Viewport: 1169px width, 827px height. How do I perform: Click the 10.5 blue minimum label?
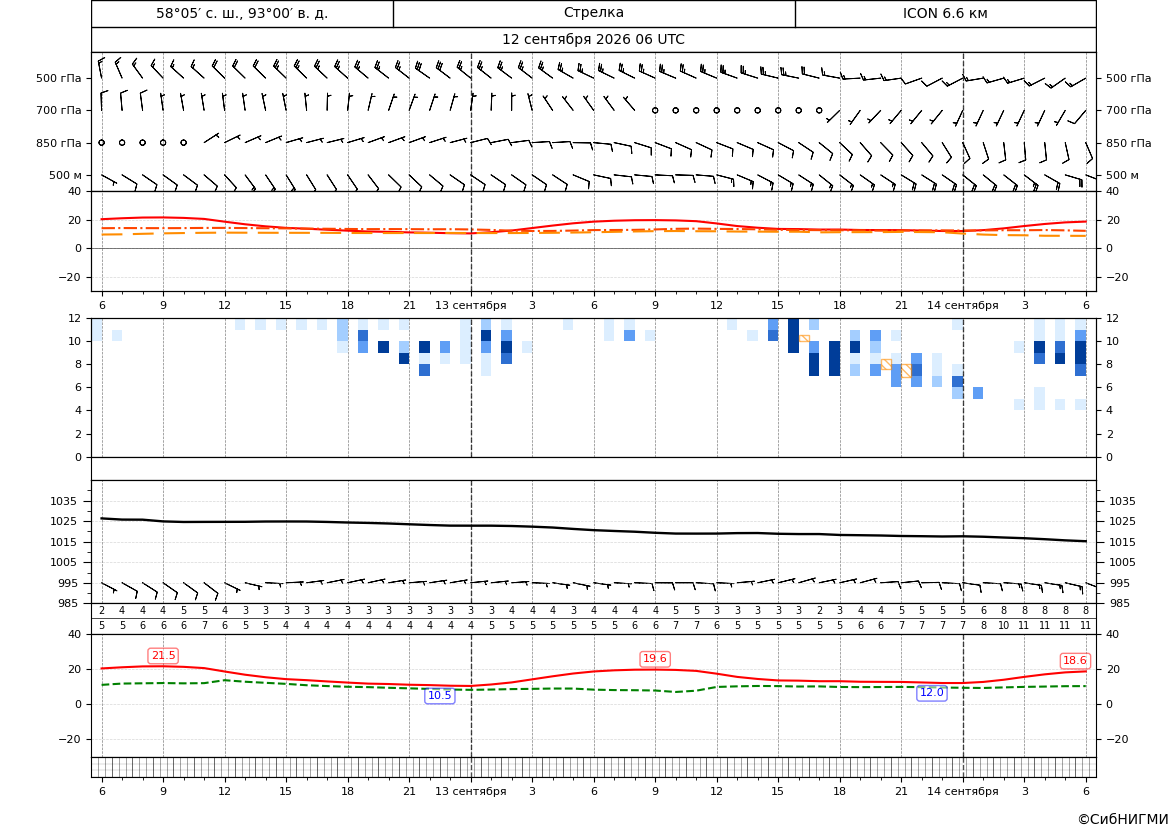click(x=439, y=696)
